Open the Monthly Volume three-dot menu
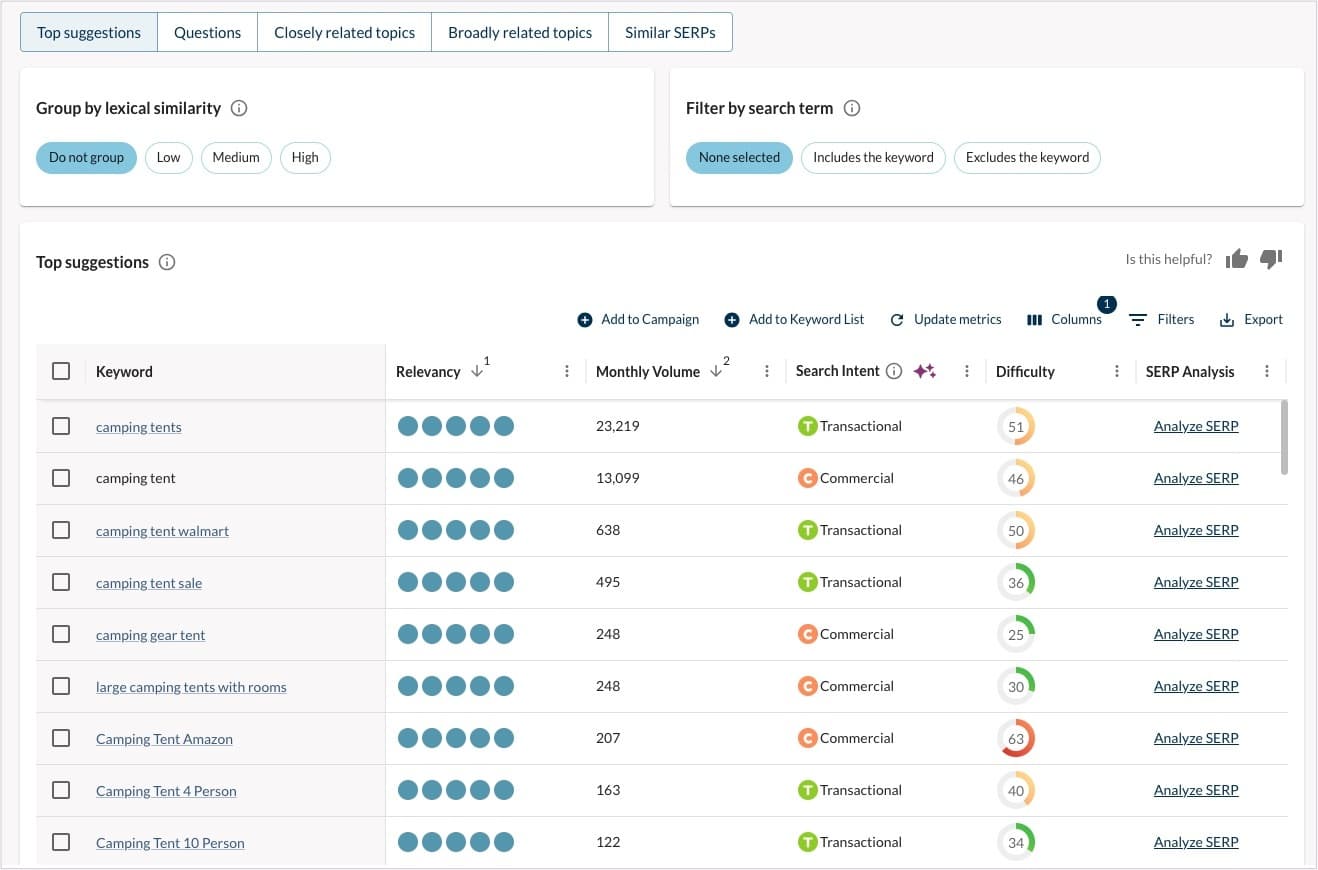 coord(766,371)
